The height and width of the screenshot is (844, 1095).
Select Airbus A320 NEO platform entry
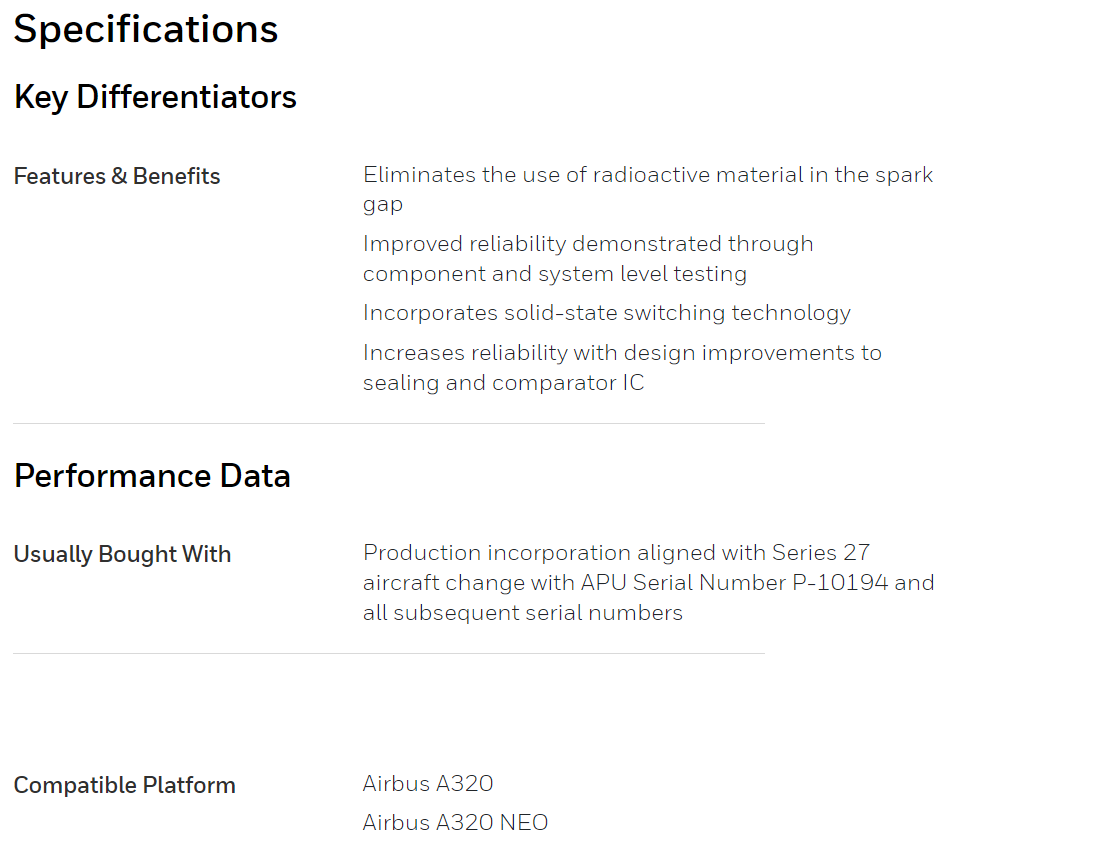455,822
